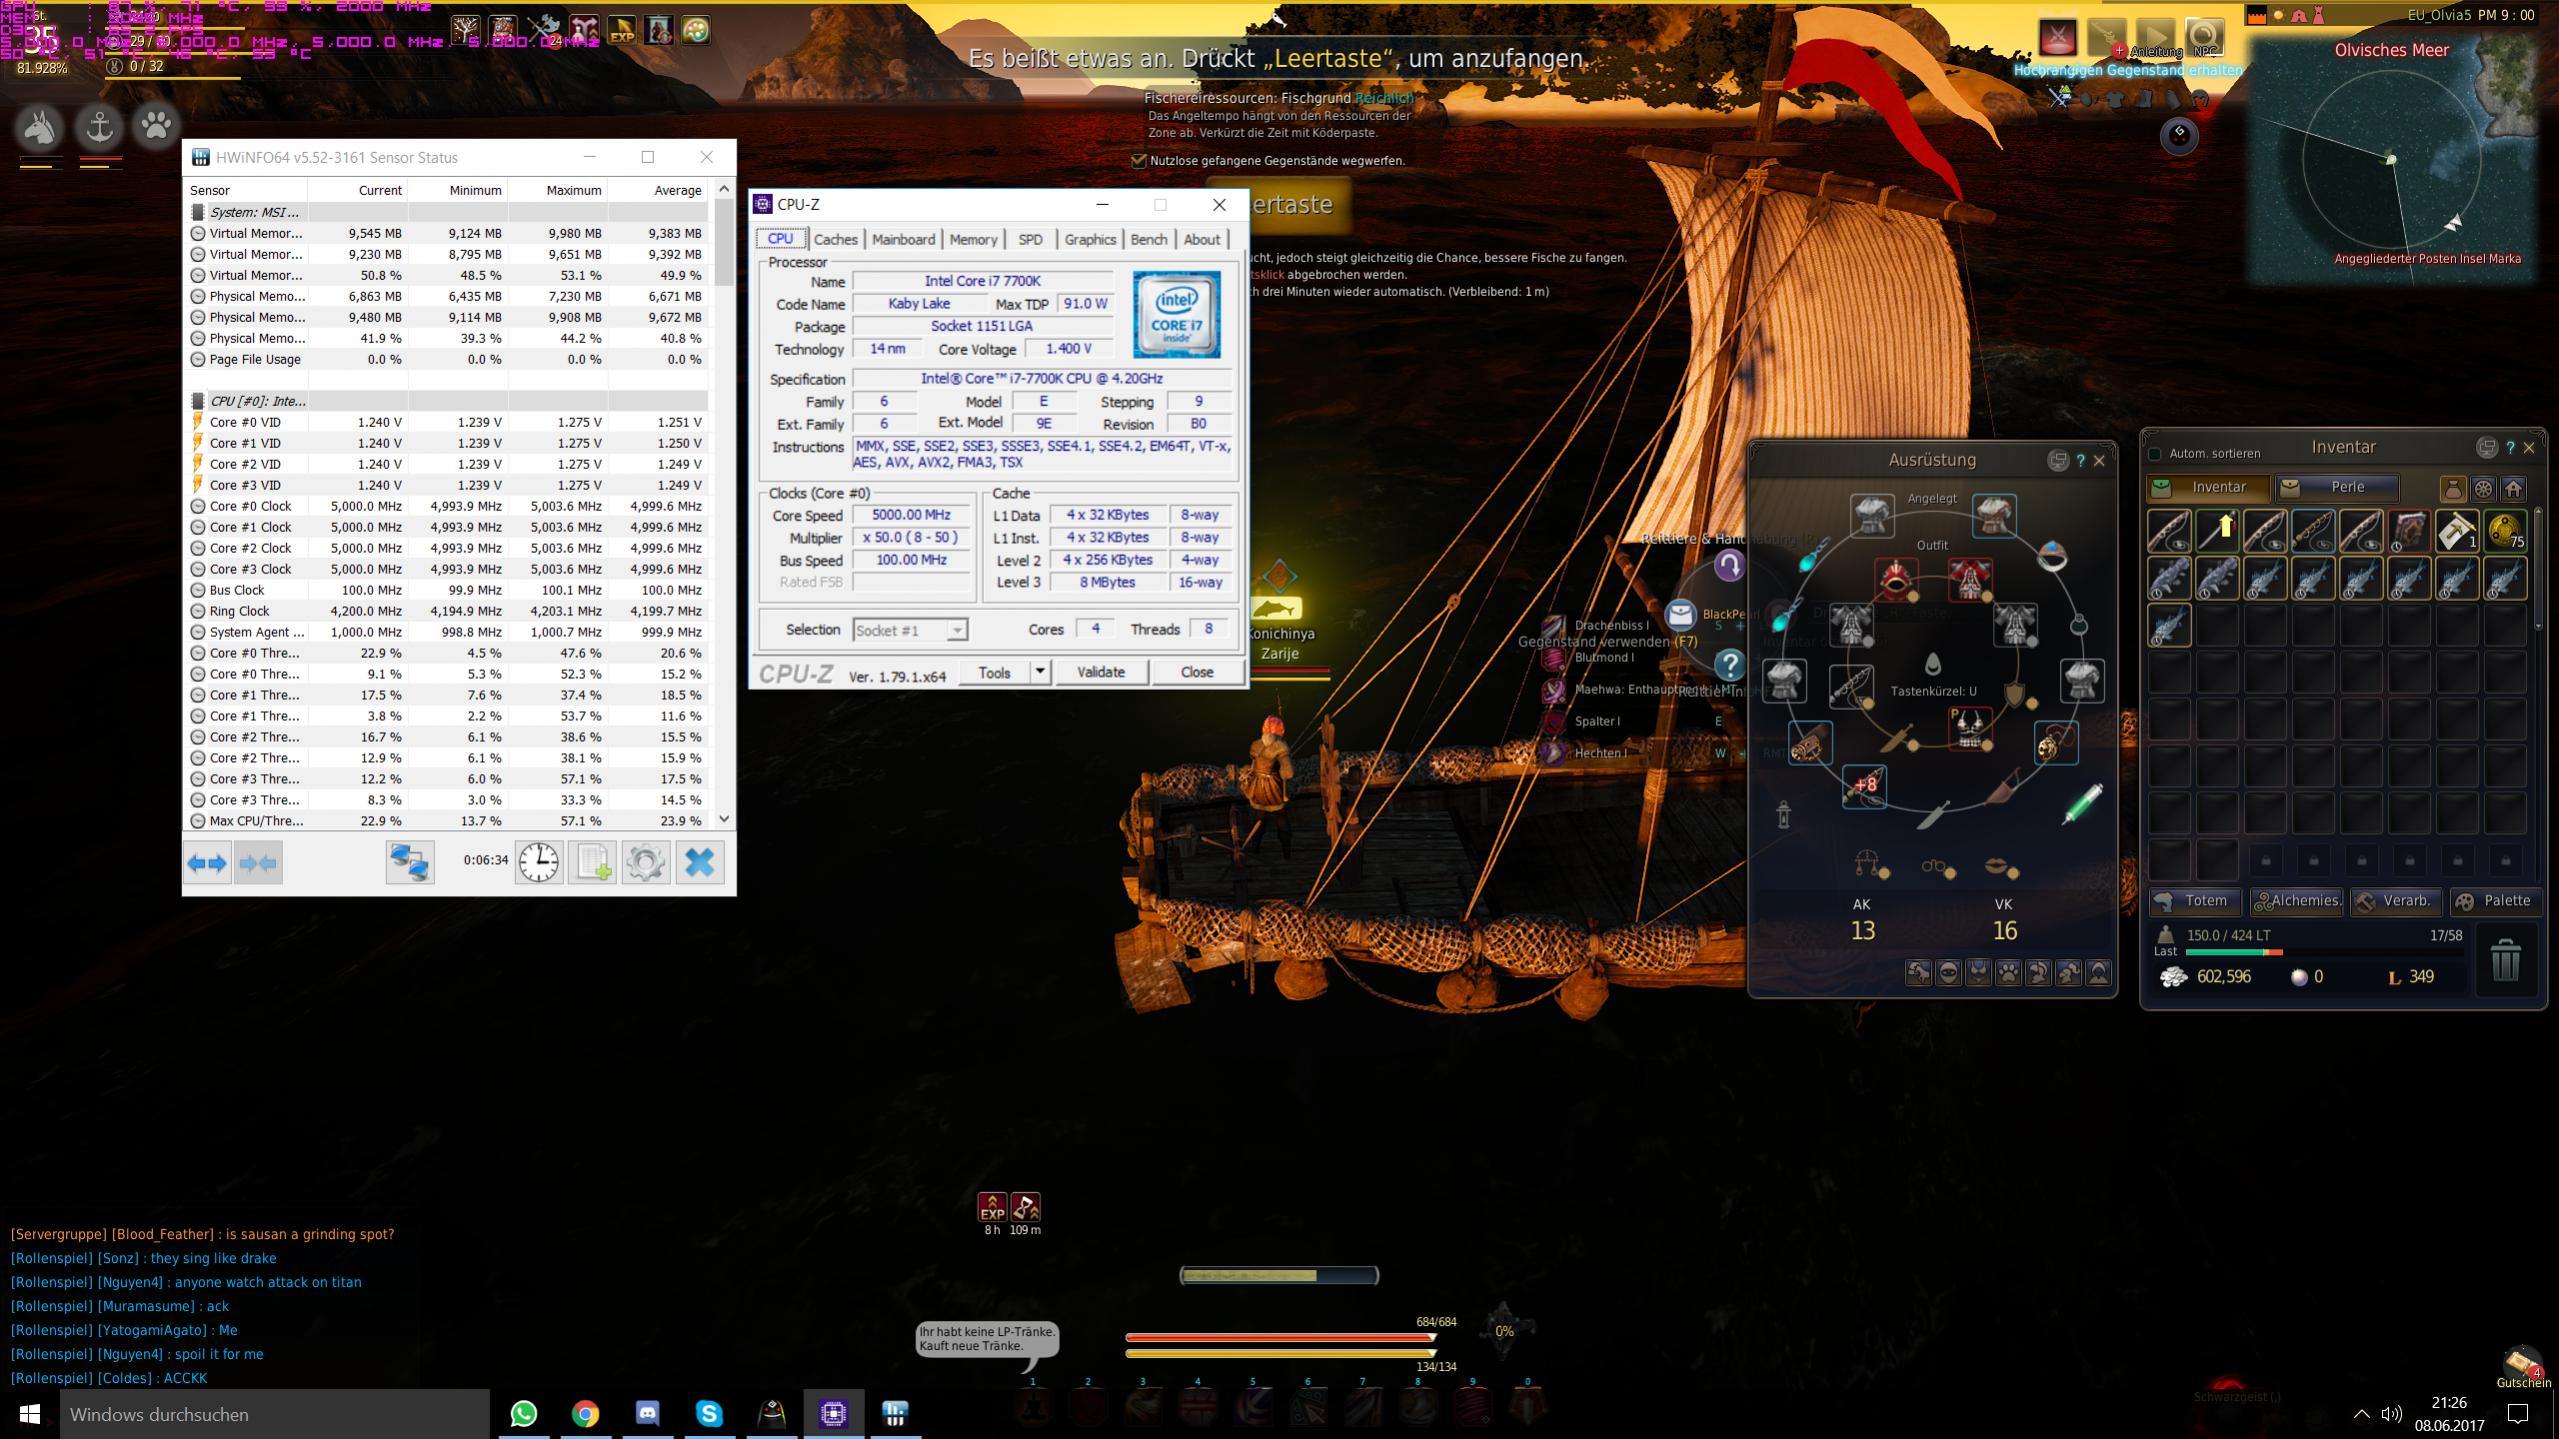Show hidden icons in the system tray
Viewport: 2559px width, 1439px height.
(2361, 1413)
